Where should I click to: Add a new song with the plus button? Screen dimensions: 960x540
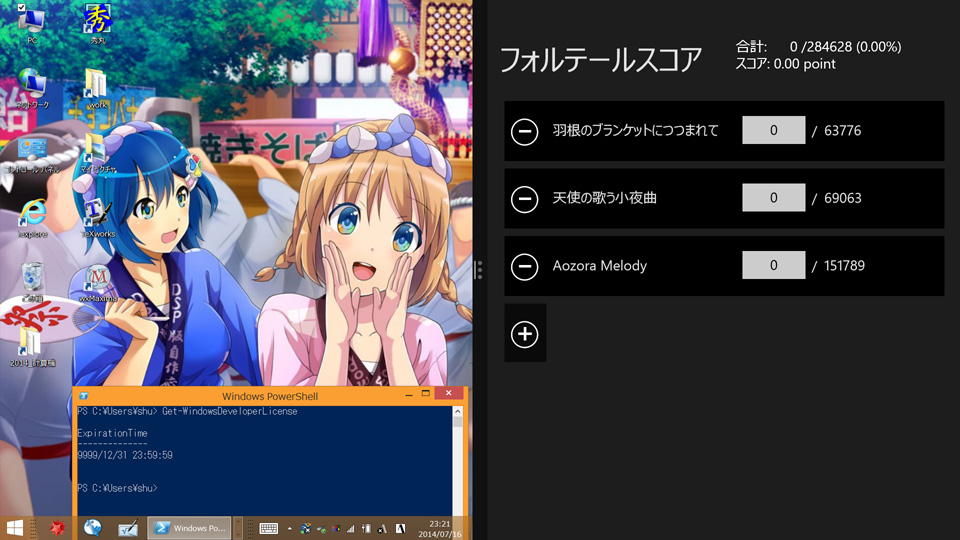[x=525, y=334]
